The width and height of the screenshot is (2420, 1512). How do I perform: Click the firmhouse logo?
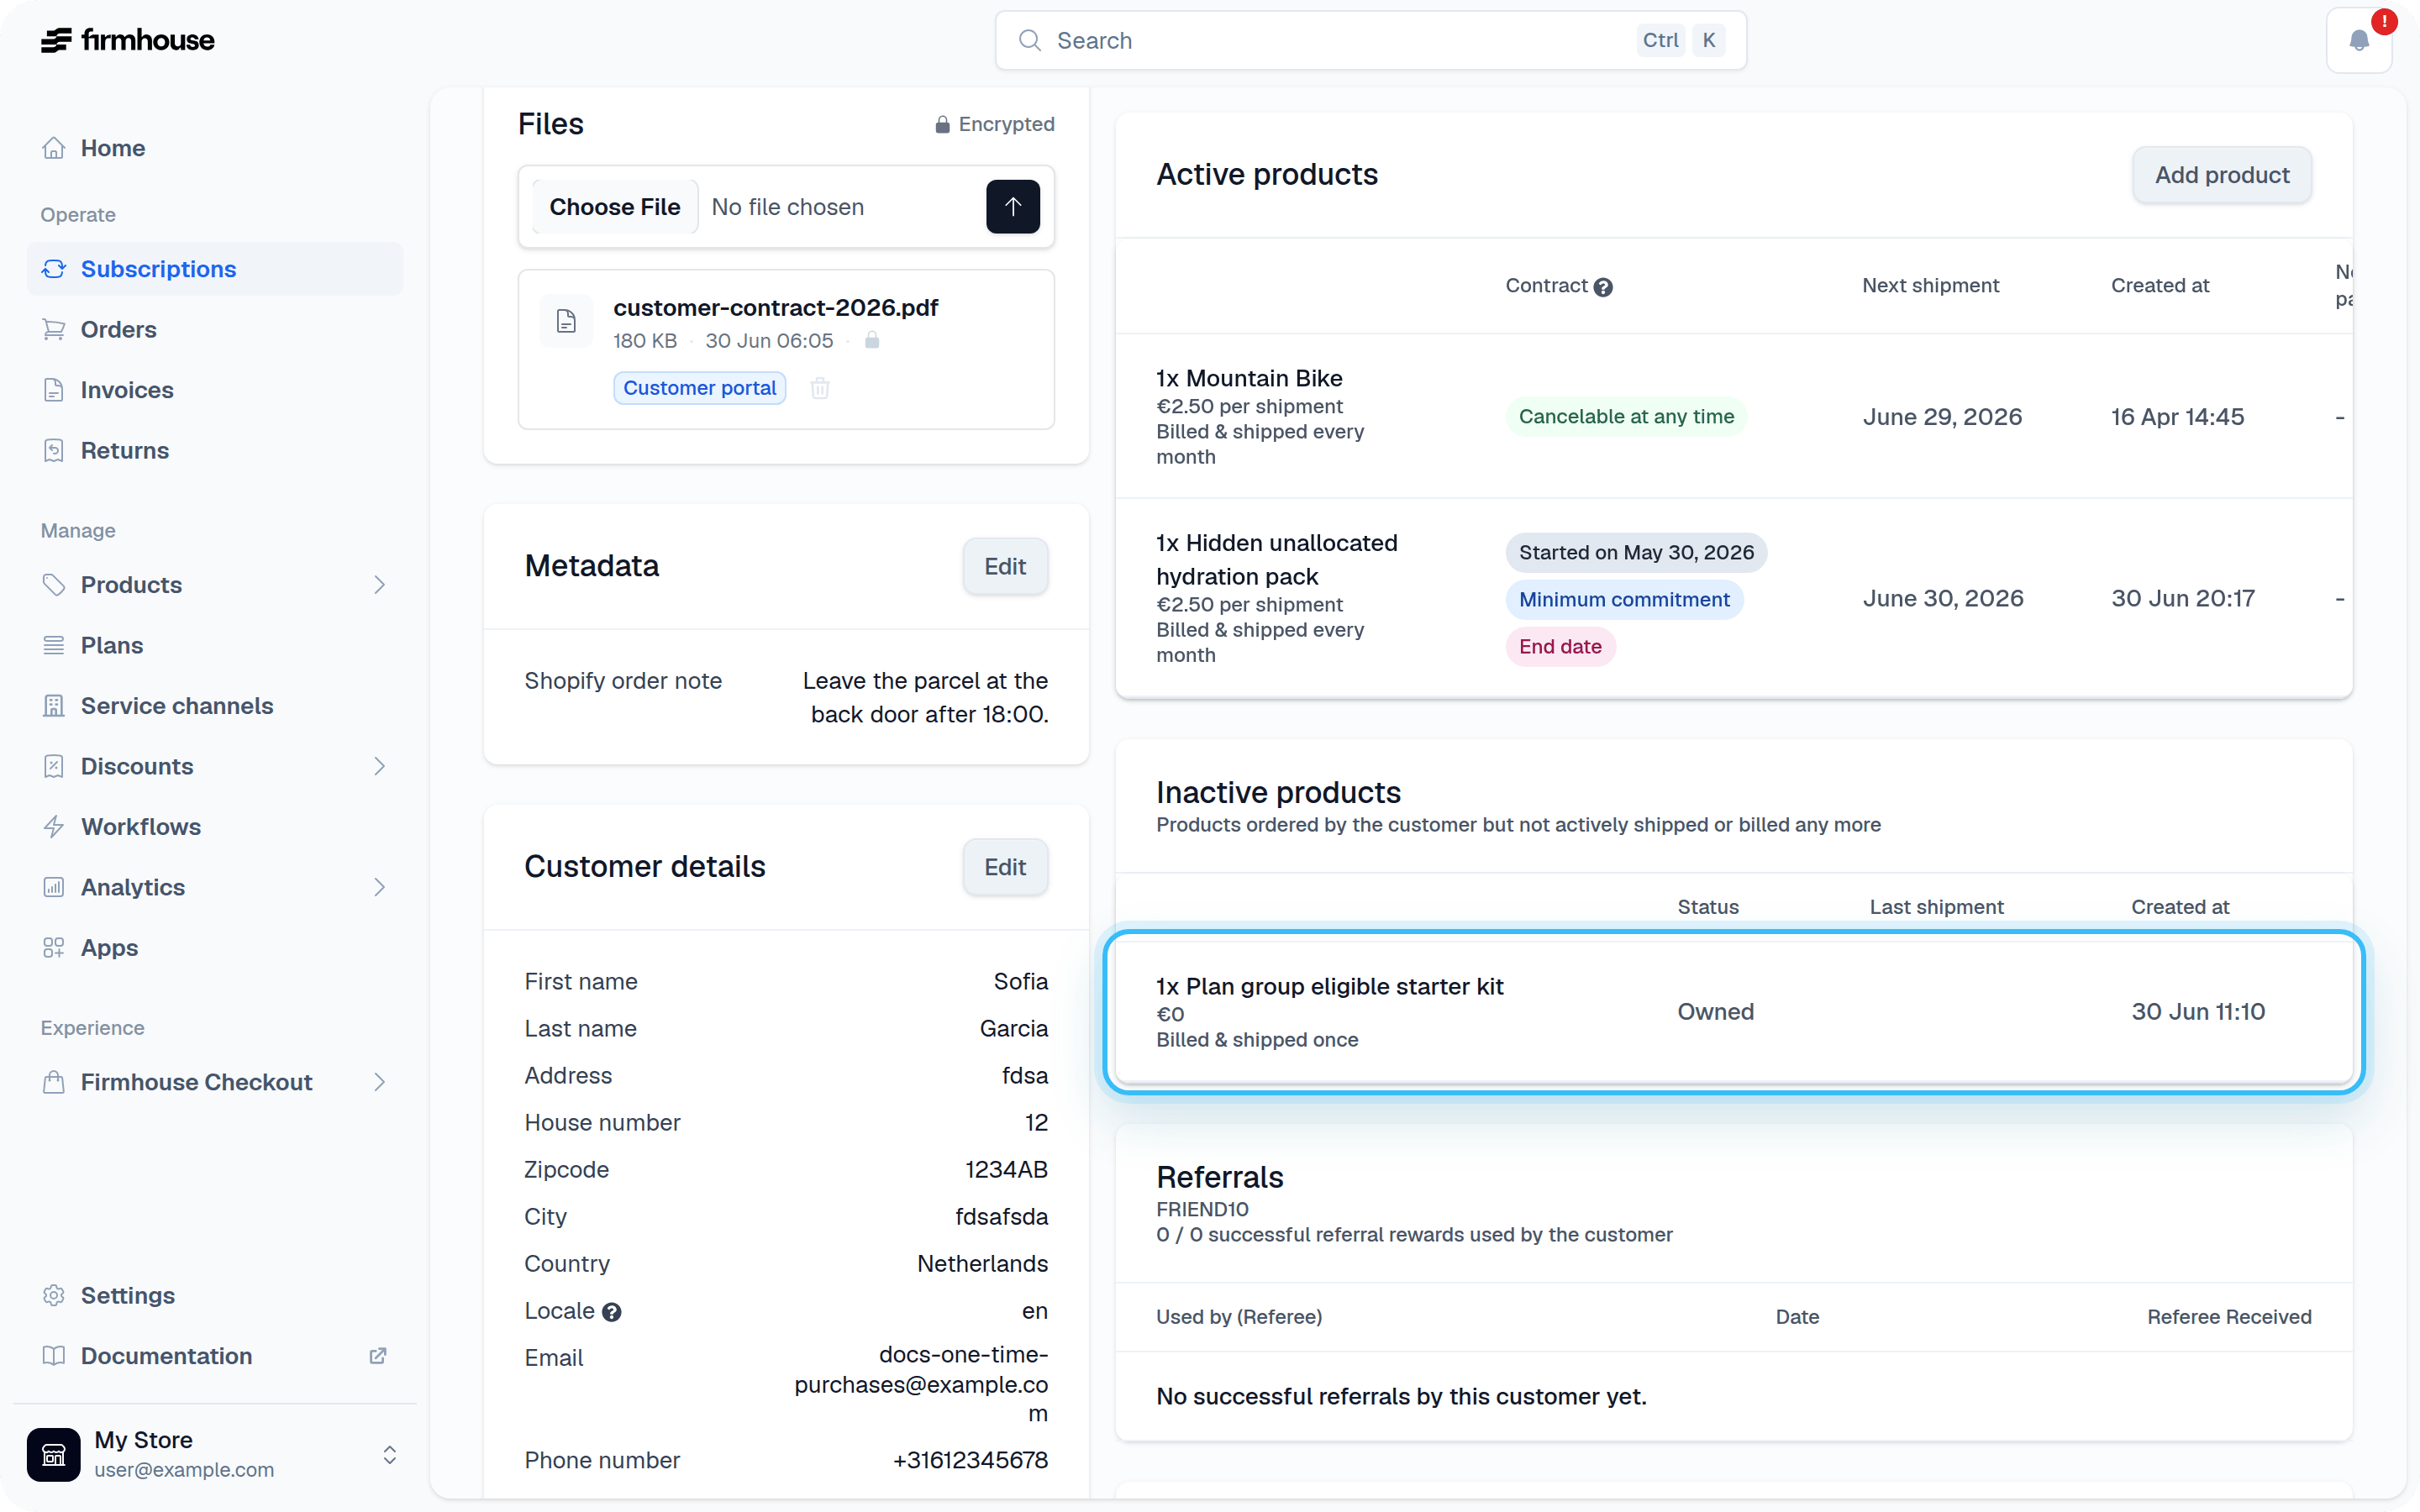tap(127, 40)
